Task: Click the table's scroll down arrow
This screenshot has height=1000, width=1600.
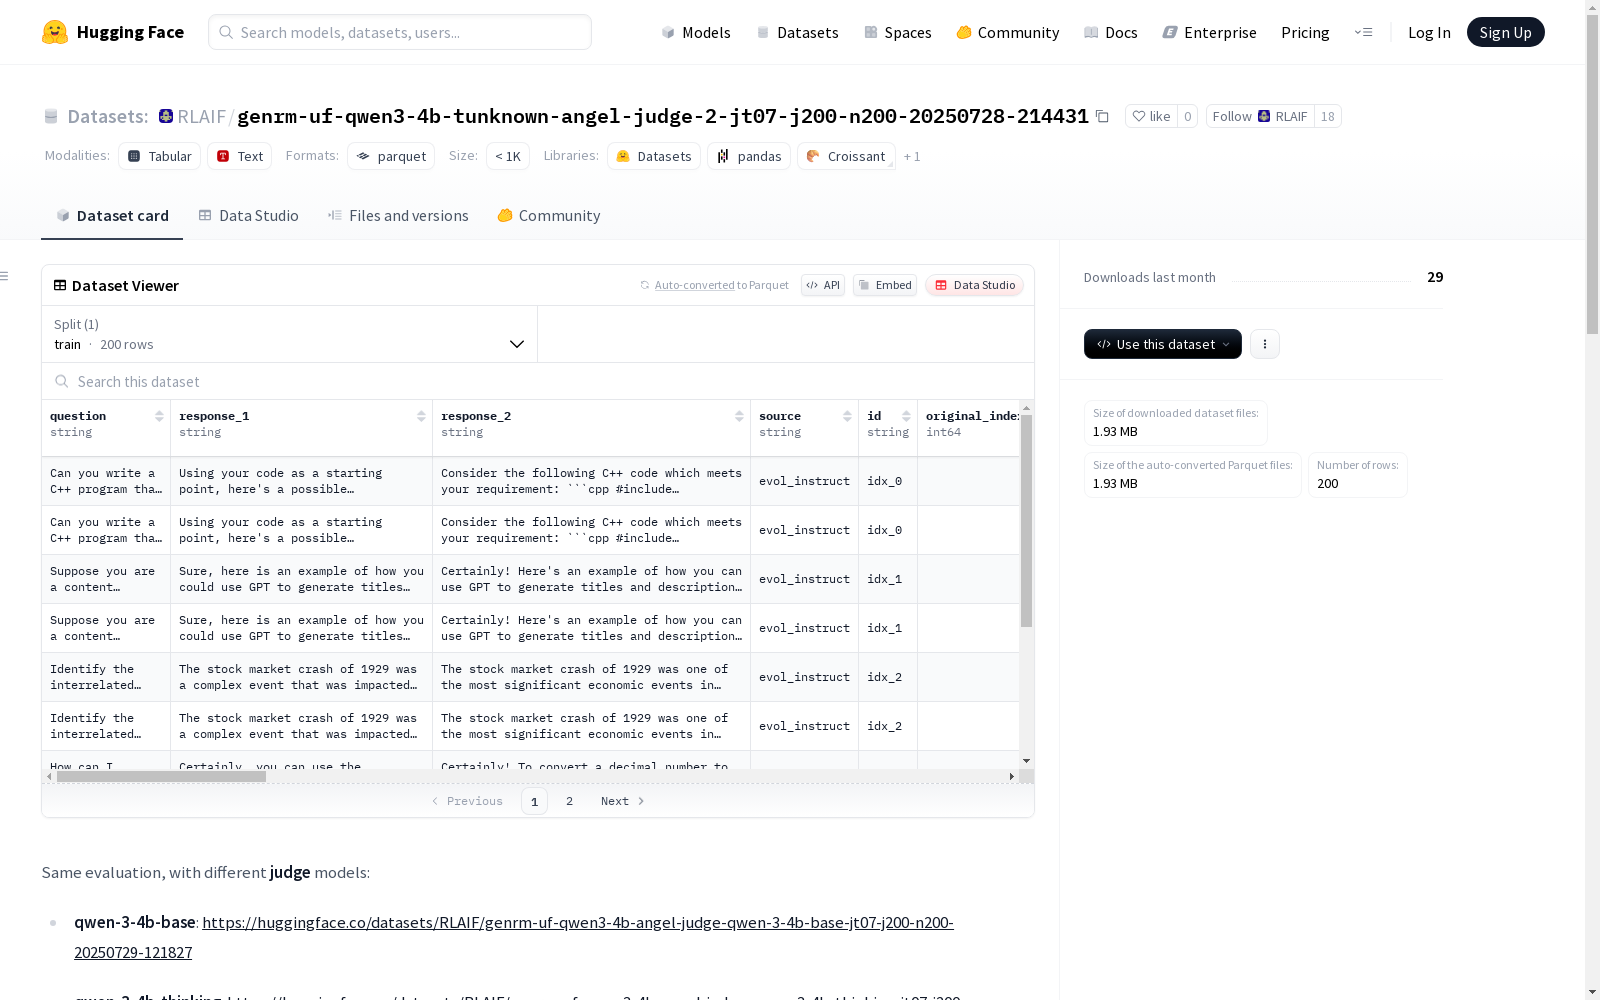Action: coord(1026,761)
